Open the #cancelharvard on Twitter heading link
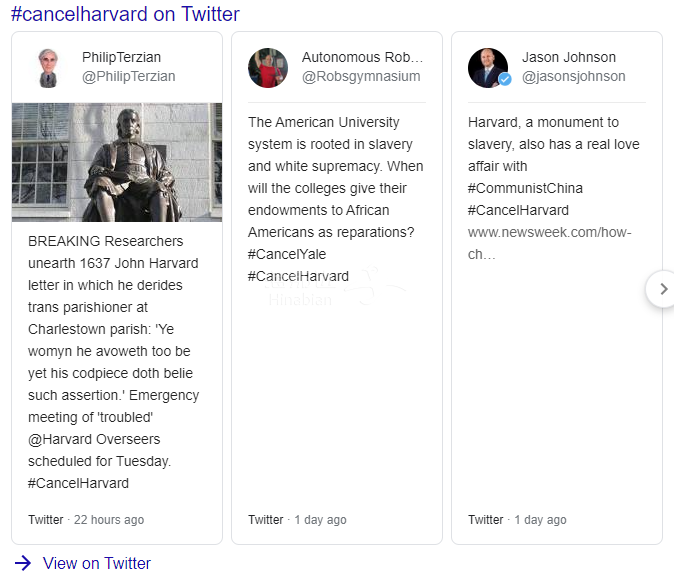 pos(125,14)
